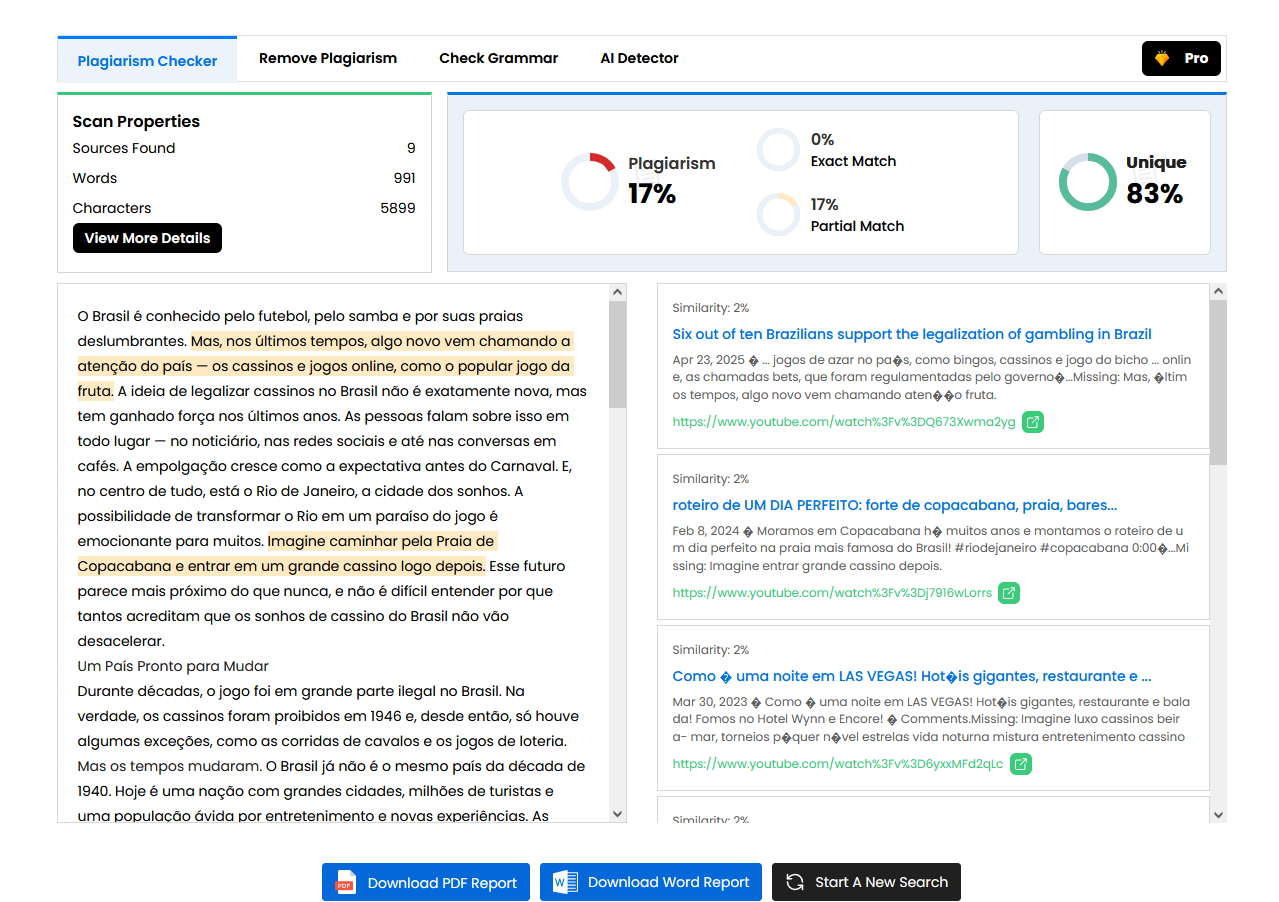1279x902 pixels.
Task: Click the PDF file icon
Action: [x=345, y=882]
